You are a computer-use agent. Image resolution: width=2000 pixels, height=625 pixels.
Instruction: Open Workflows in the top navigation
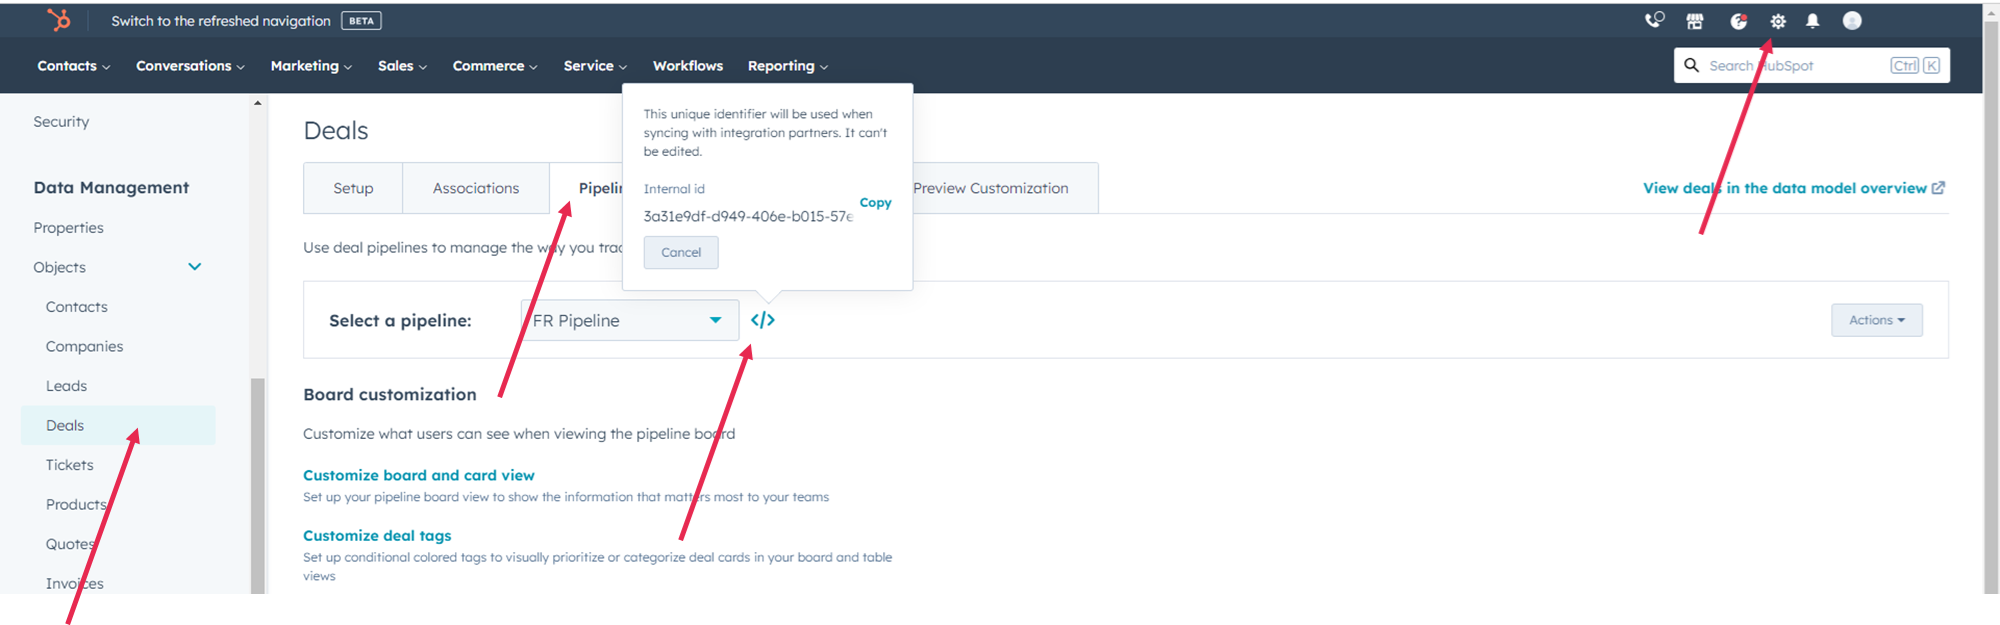[687, 66]
